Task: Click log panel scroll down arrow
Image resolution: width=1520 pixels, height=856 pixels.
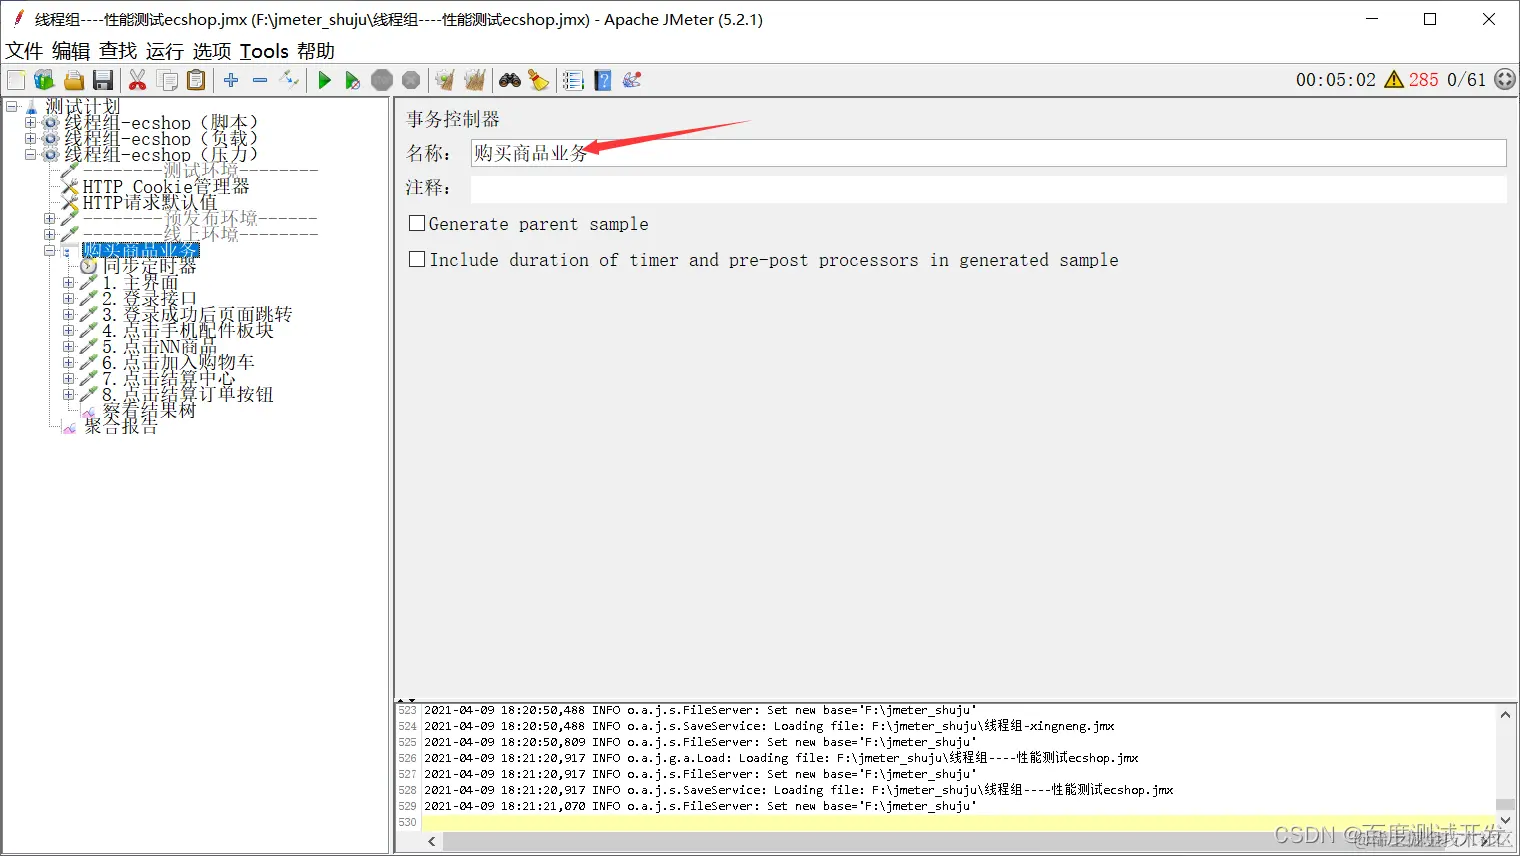Action: (1505, 820)
